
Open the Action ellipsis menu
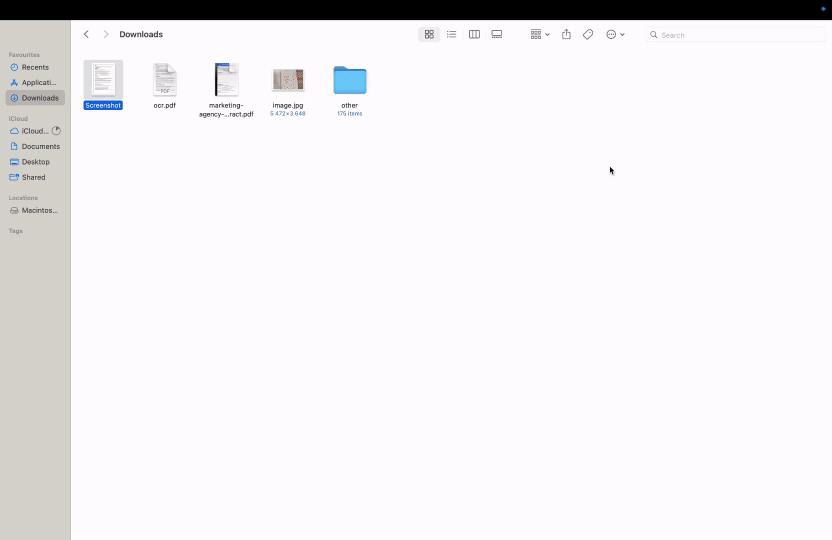(614, 34)
